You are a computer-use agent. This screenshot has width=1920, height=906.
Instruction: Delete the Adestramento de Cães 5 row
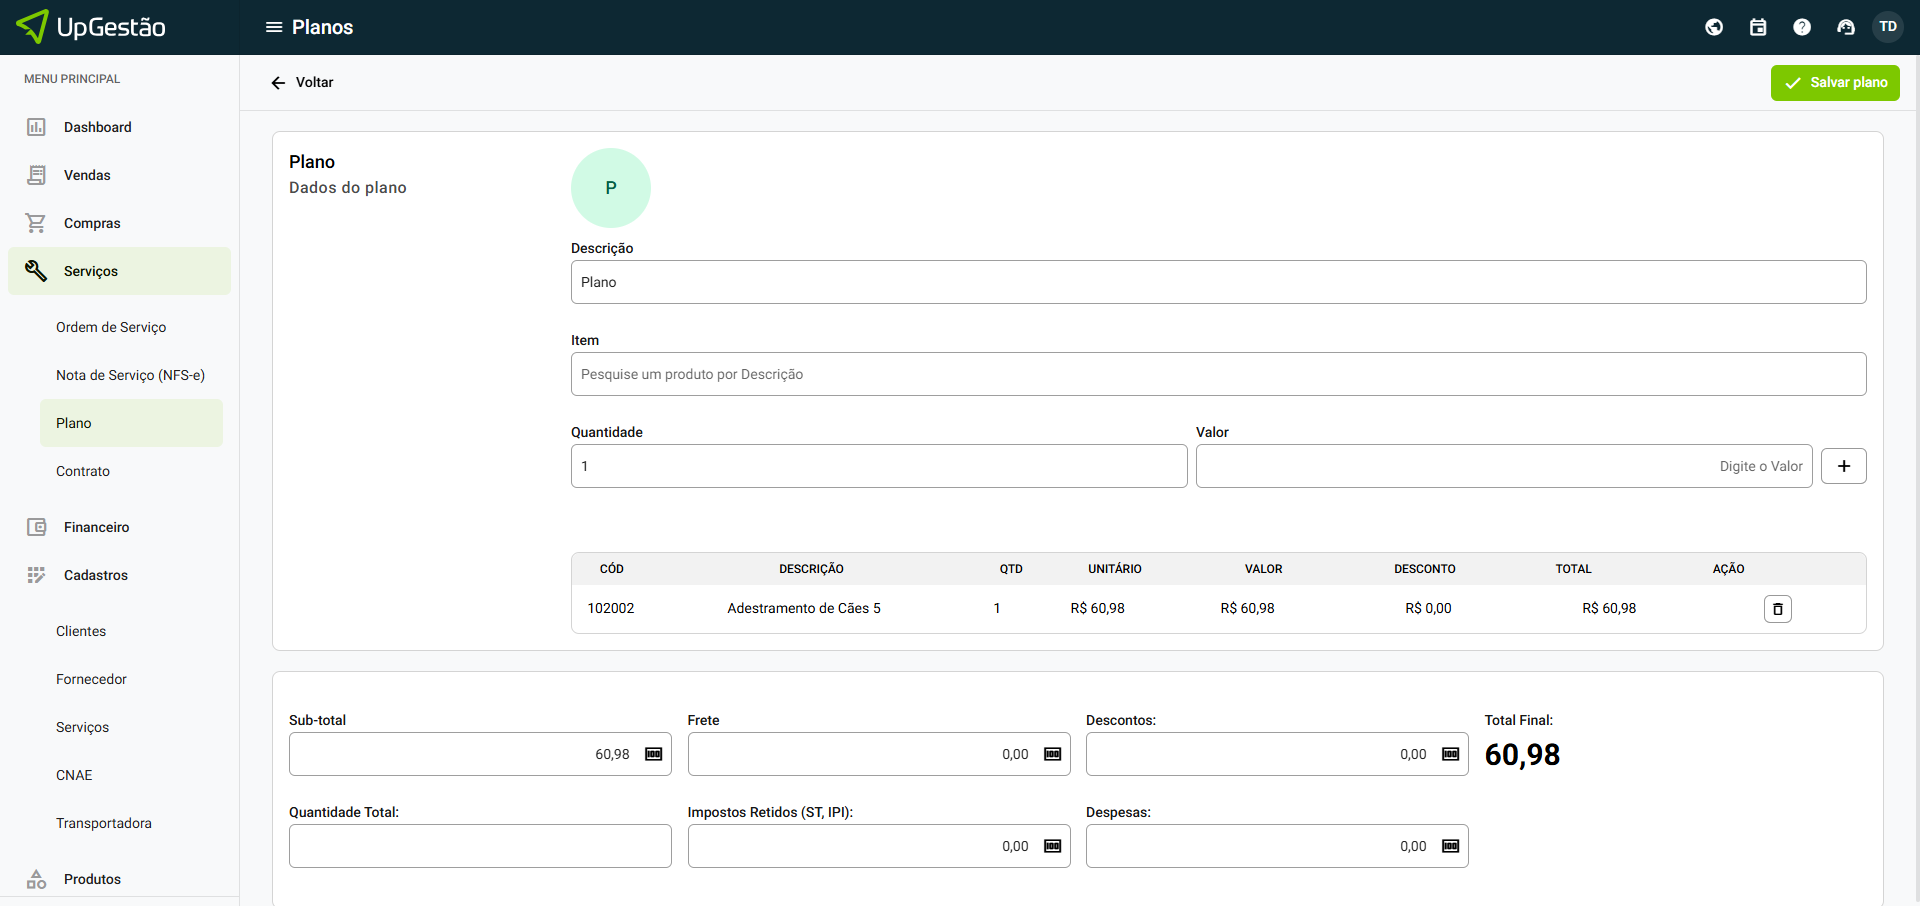pyautogui.click(x=1777, y=609)
